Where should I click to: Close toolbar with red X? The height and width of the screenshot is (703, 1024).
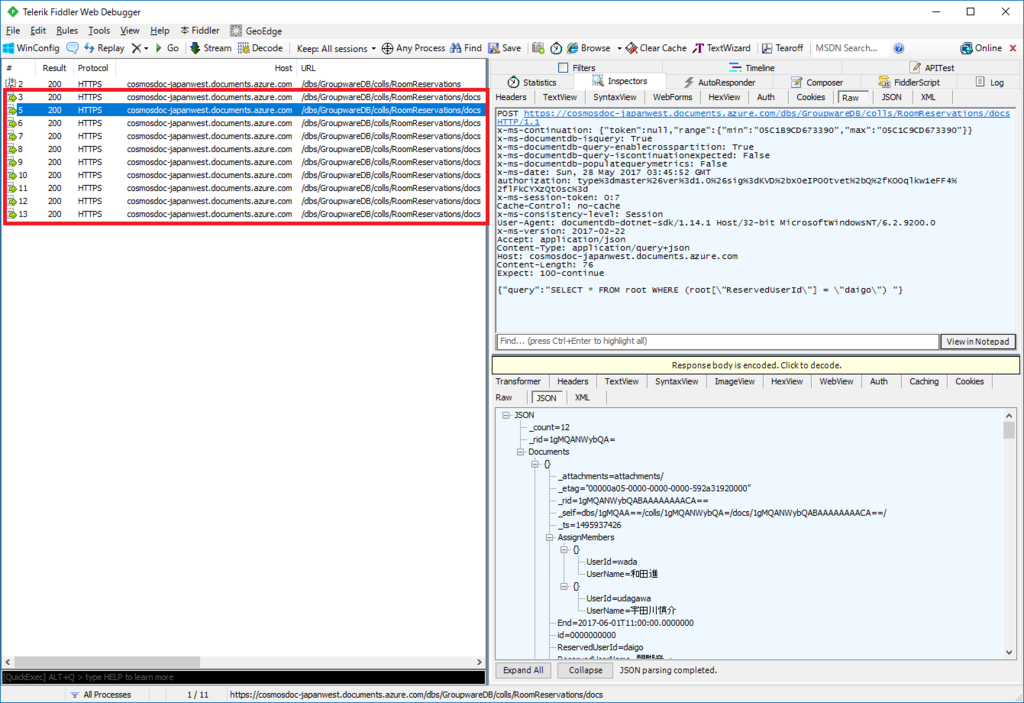(1013, 48)
